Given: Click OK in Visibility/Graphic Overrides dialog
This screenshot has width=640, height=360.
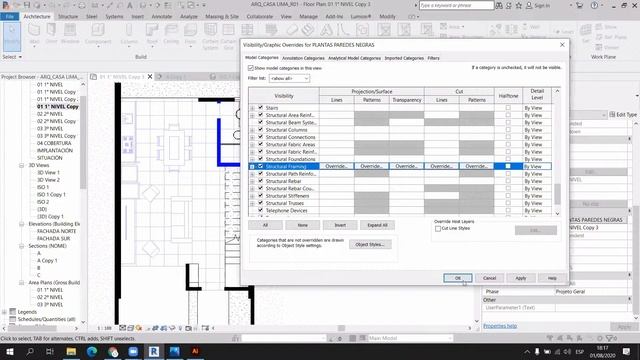Looking at the screenshot, I should click(x=458, y=278).
